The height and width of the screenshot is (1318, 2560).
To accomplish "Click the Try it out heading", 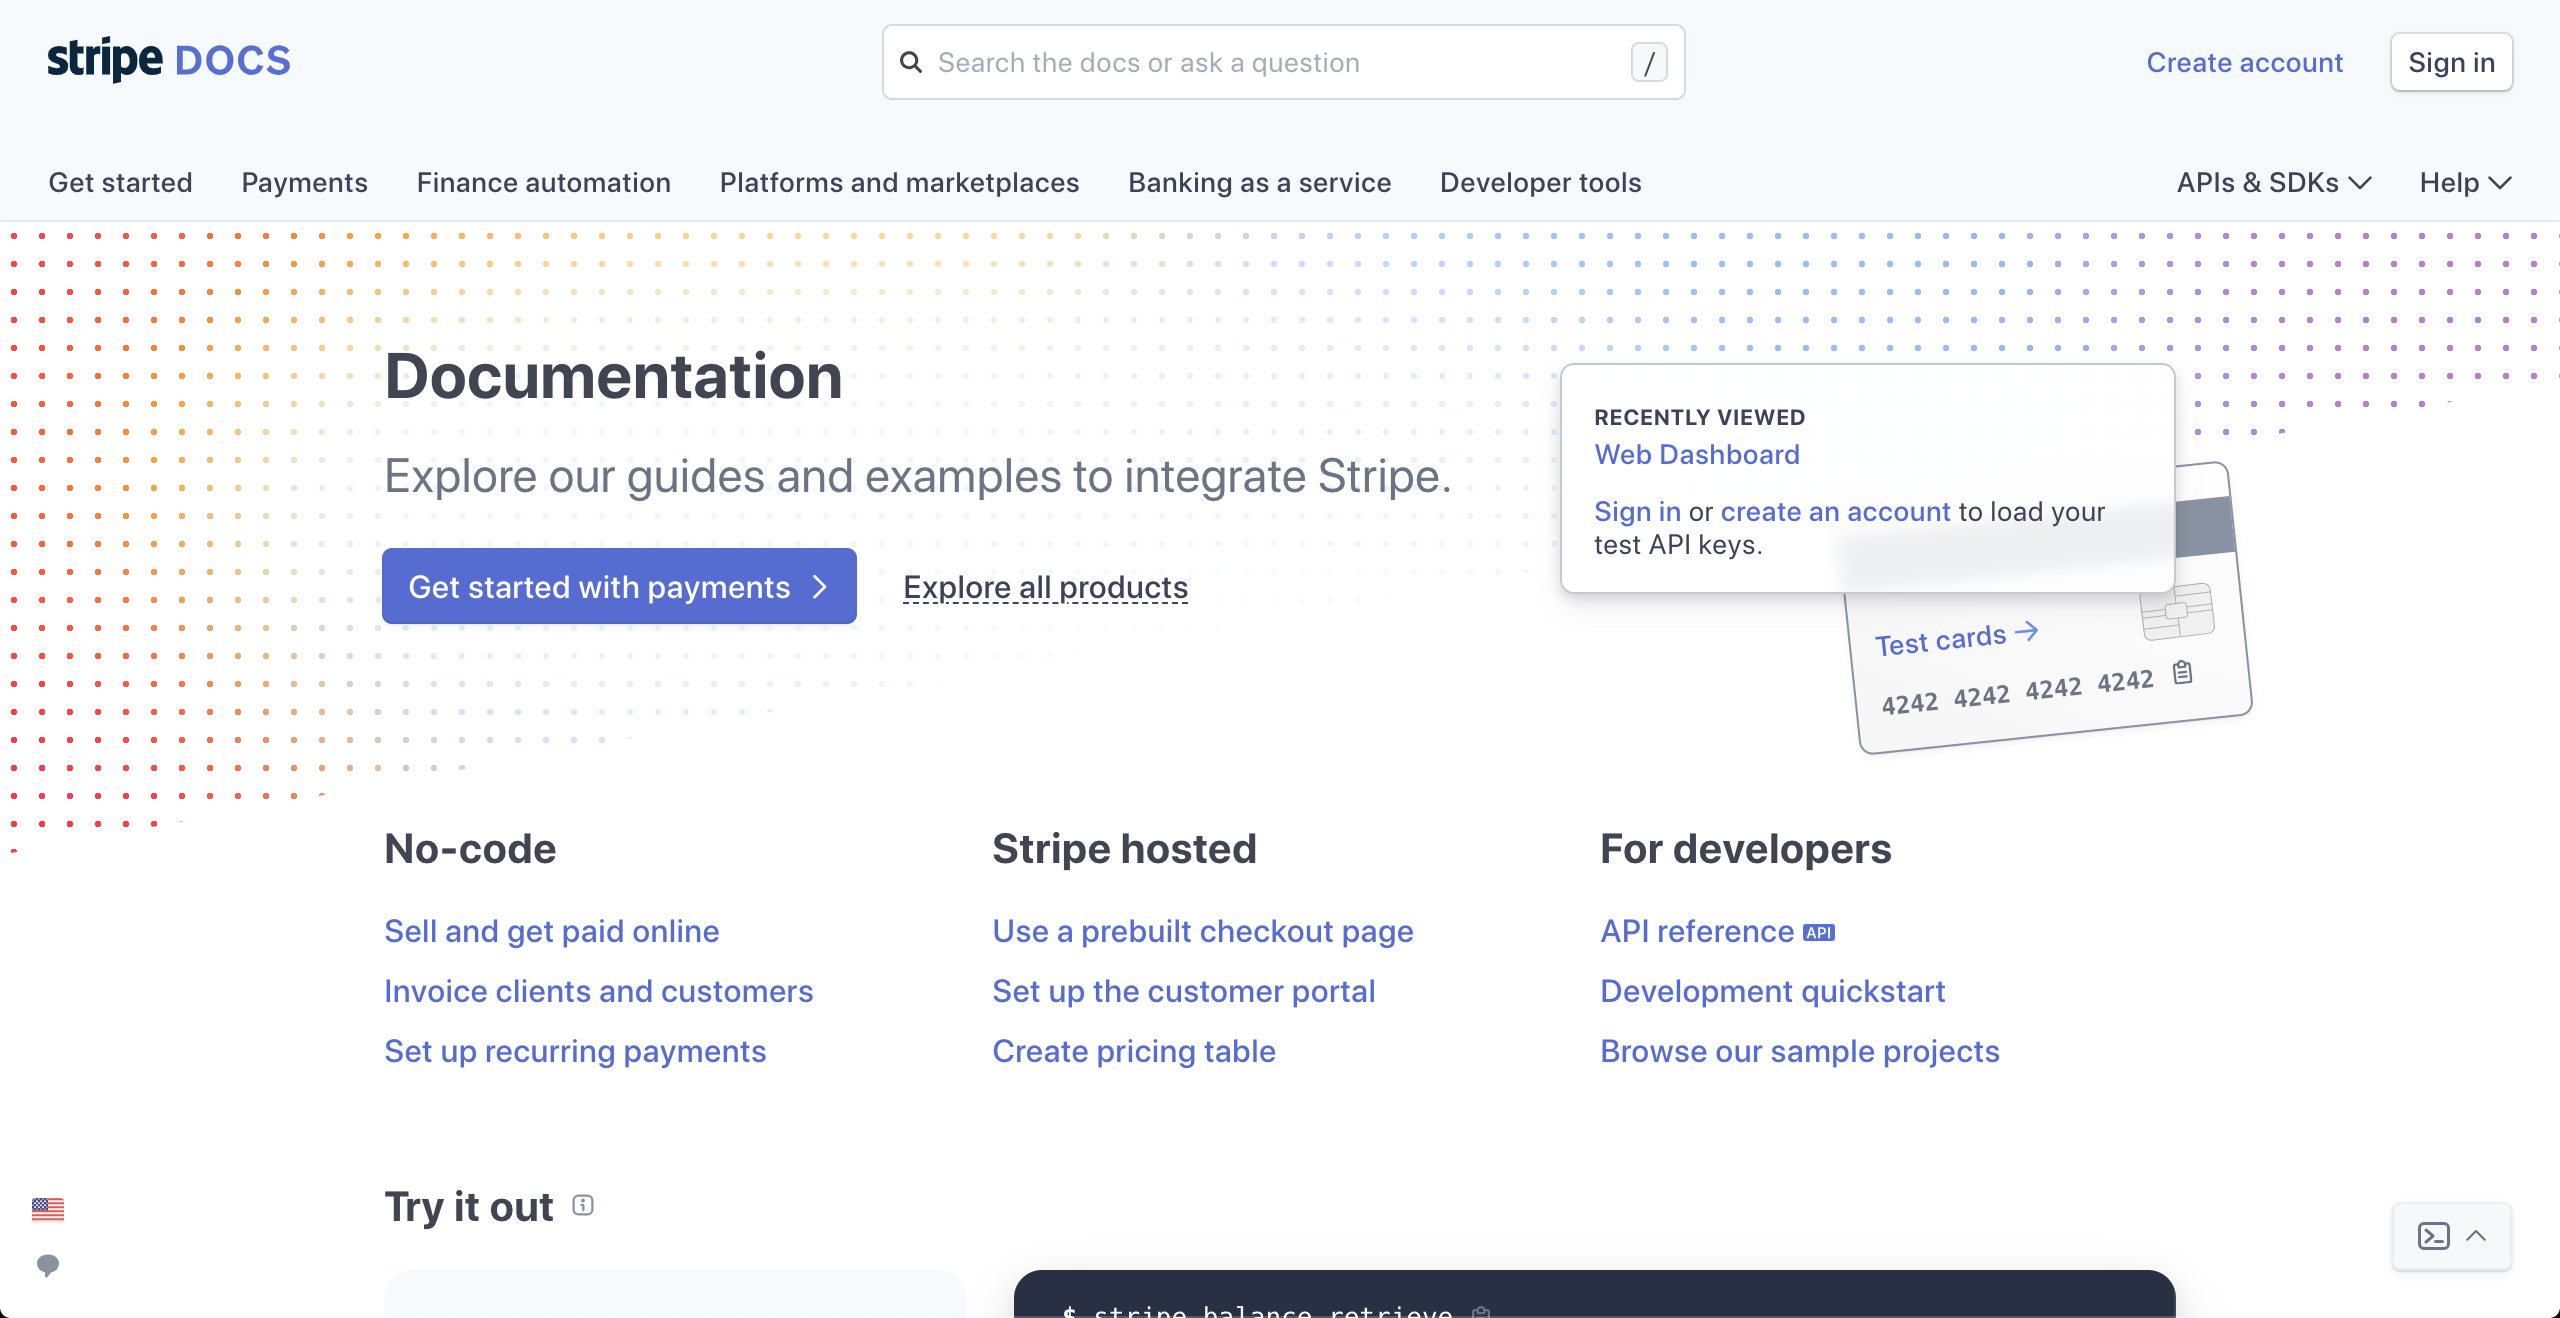I will (469, 1207).
